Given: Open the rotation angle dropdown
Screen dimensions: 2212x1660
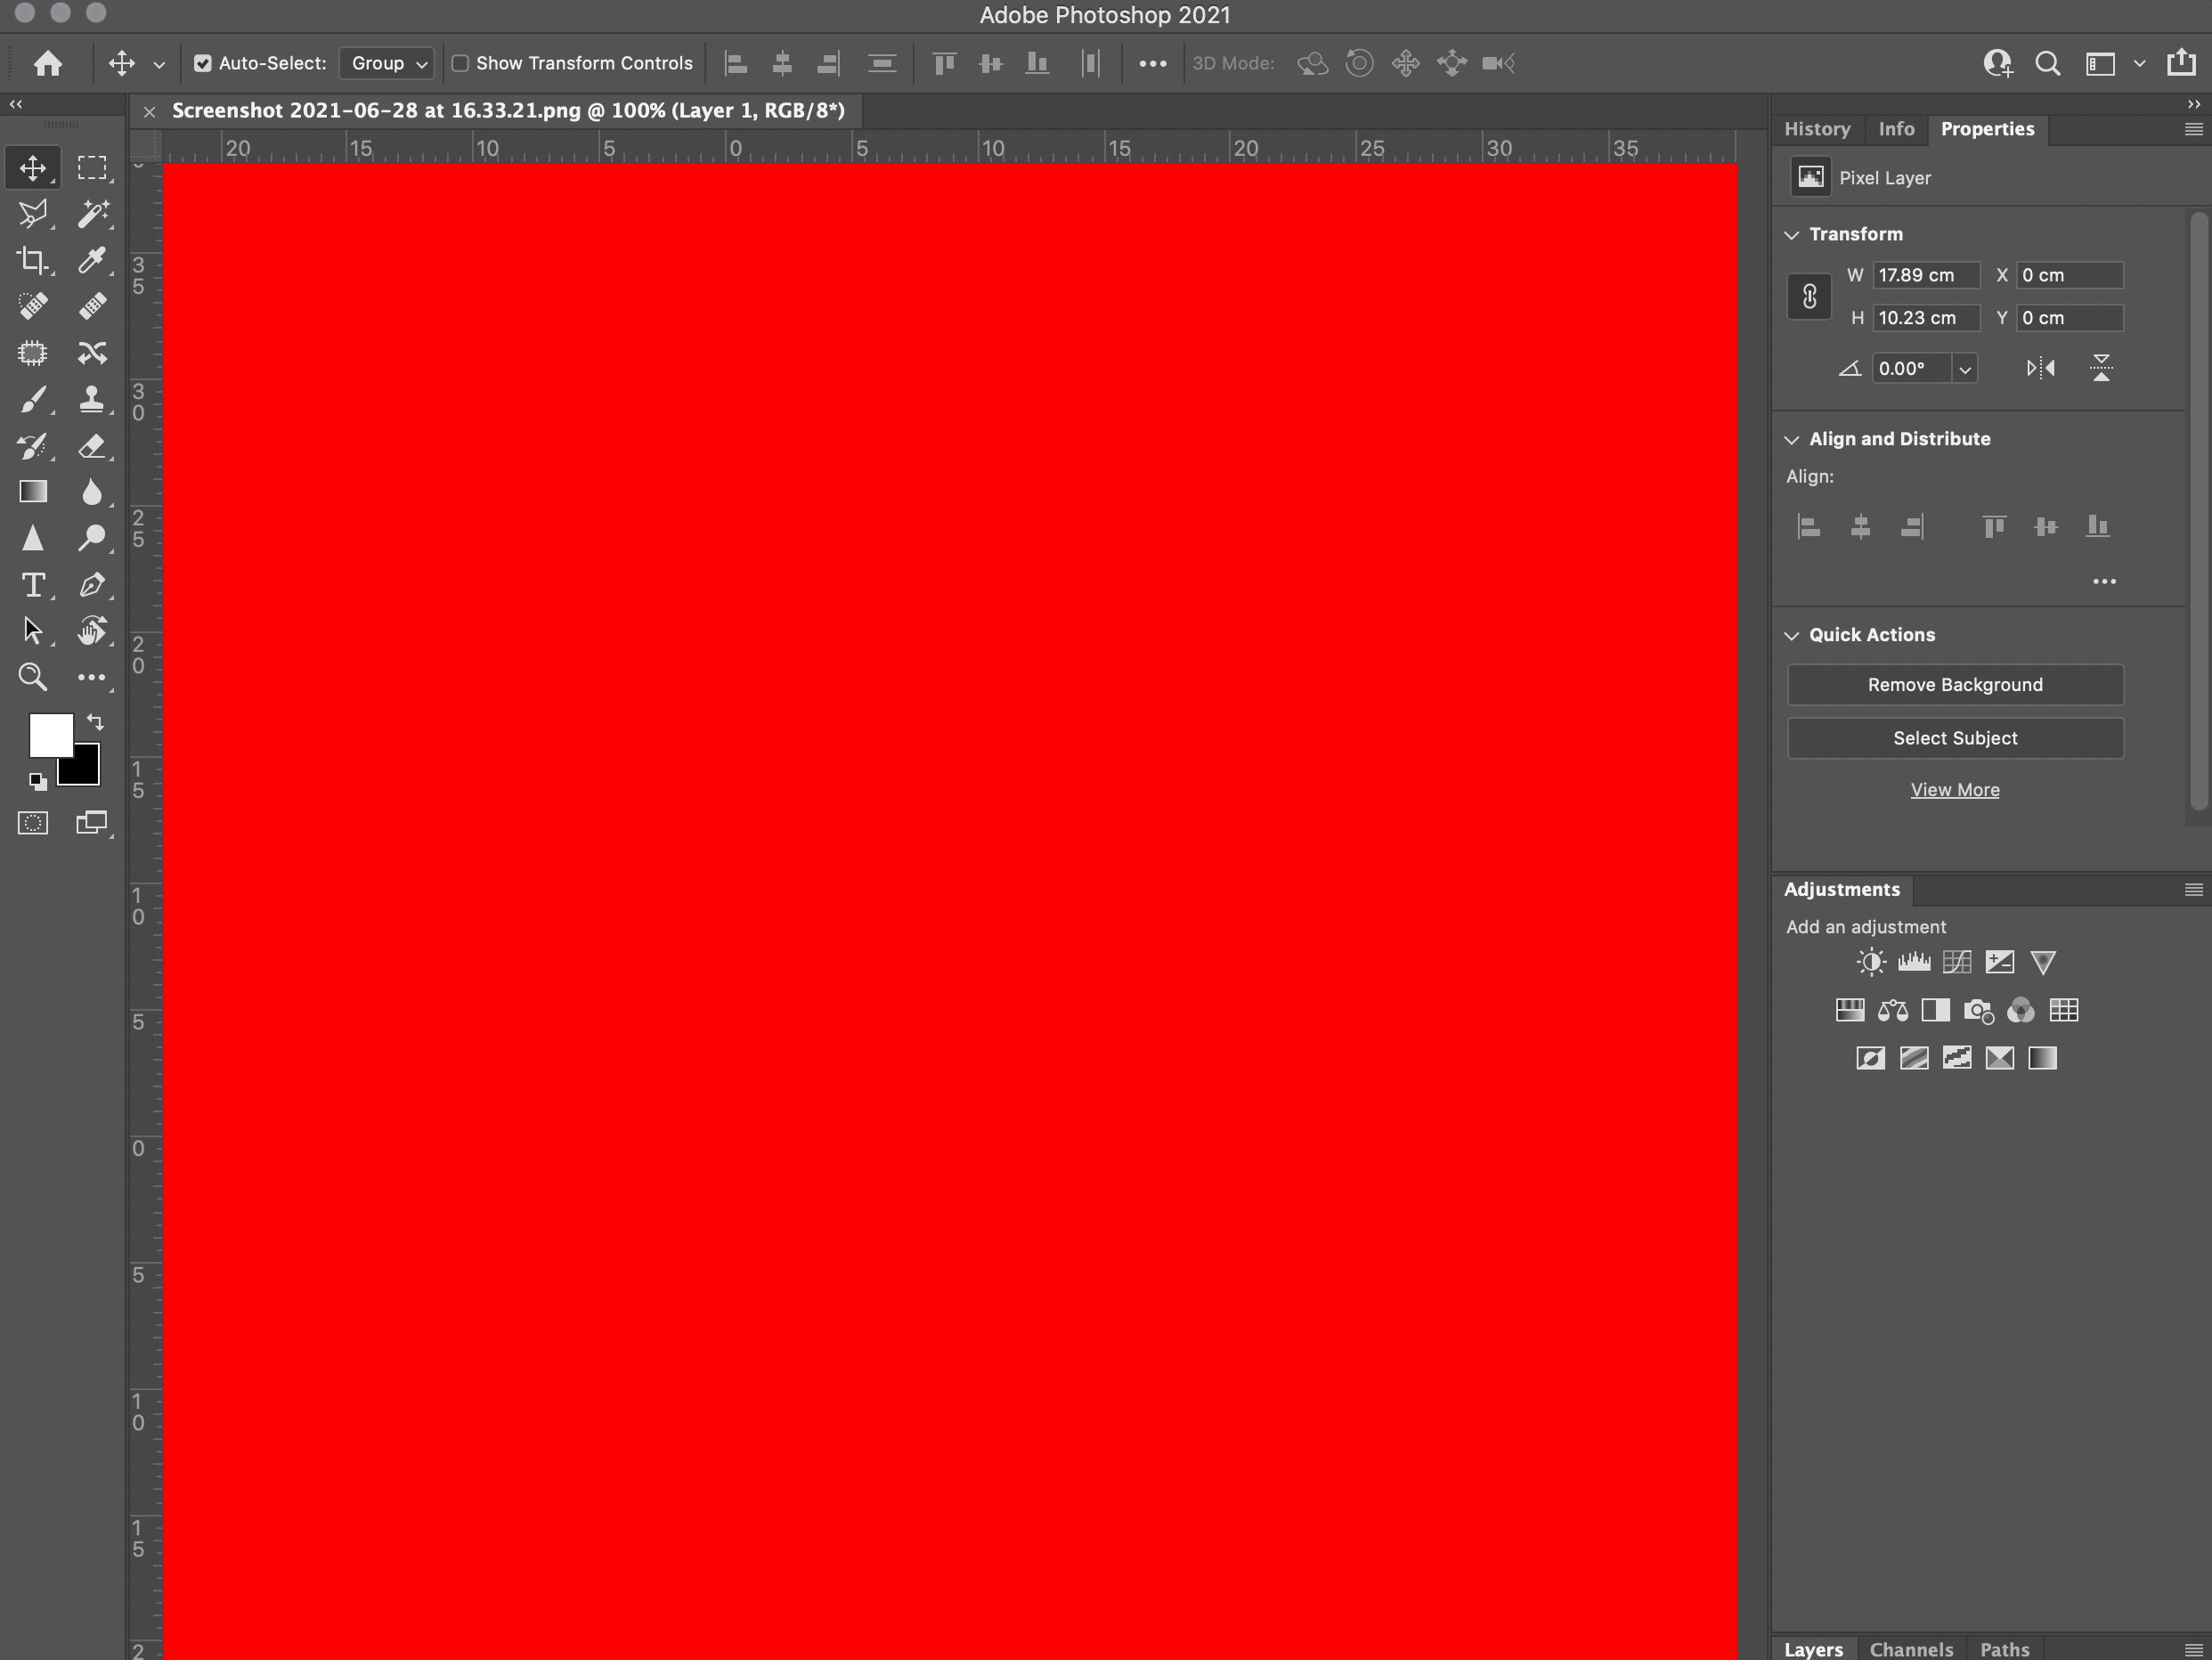Looking at the screenshot, I should (x=1965, y=368).
